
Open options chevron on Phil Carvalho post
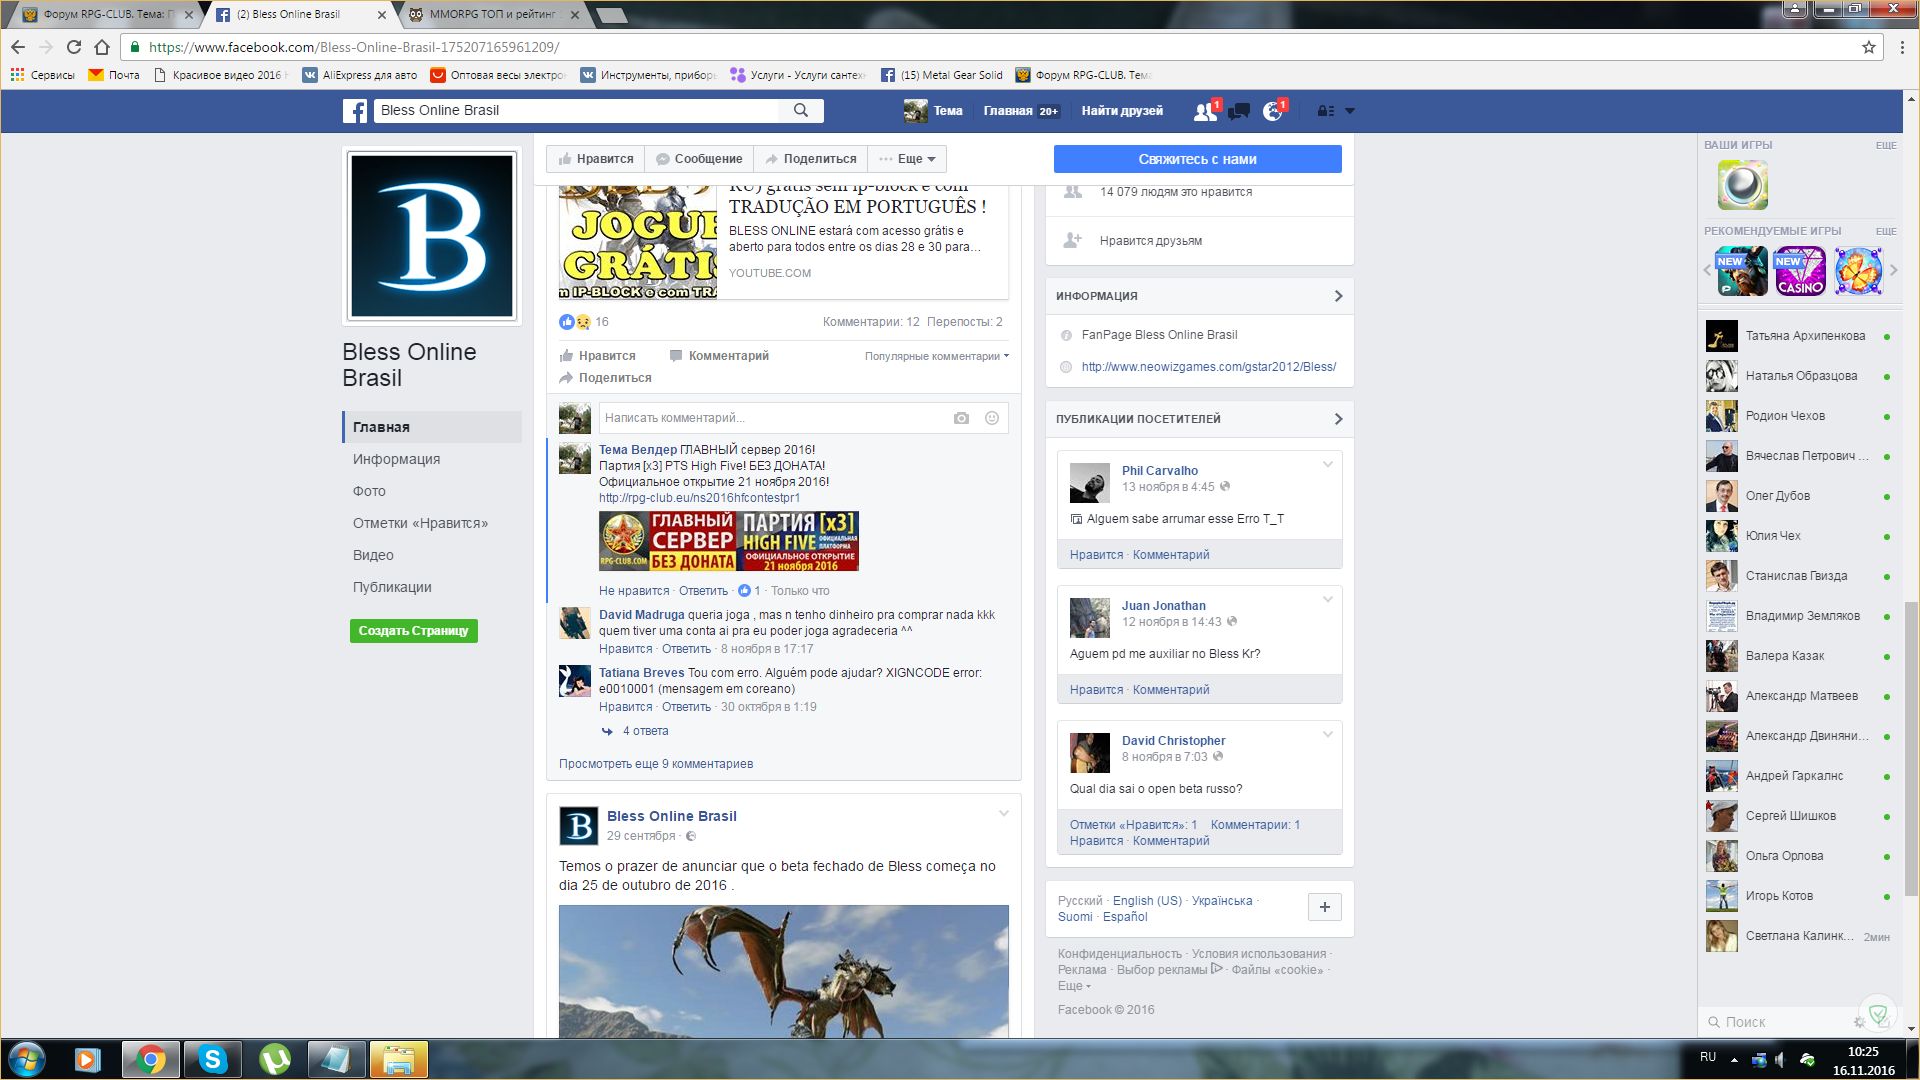[x=1328, y=464]
